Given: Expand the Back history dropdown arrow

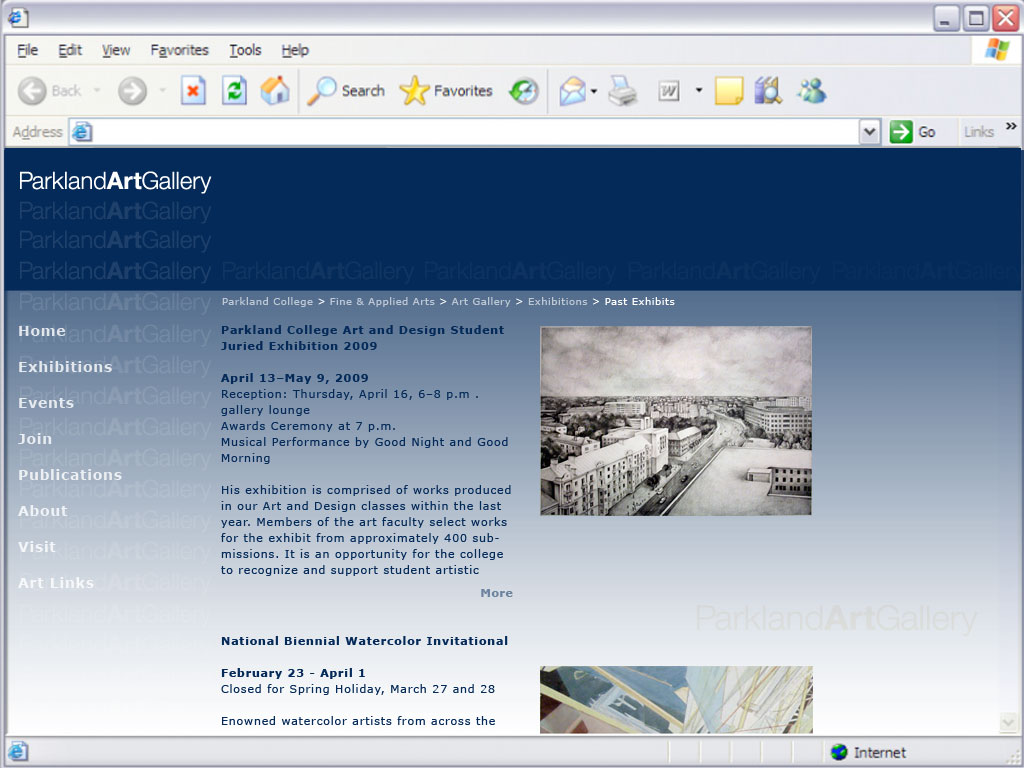Looking at the screenshot, I should tap(97, 91).
